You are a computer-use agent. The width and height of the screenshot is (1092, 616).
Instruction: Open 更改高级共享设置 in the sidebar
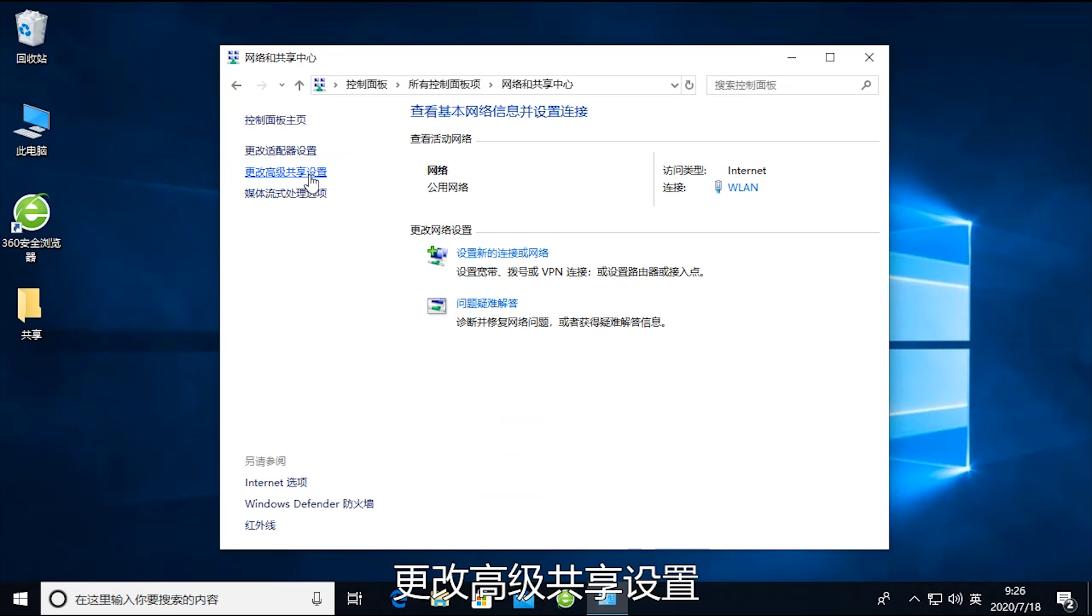[x=285, y=172]
